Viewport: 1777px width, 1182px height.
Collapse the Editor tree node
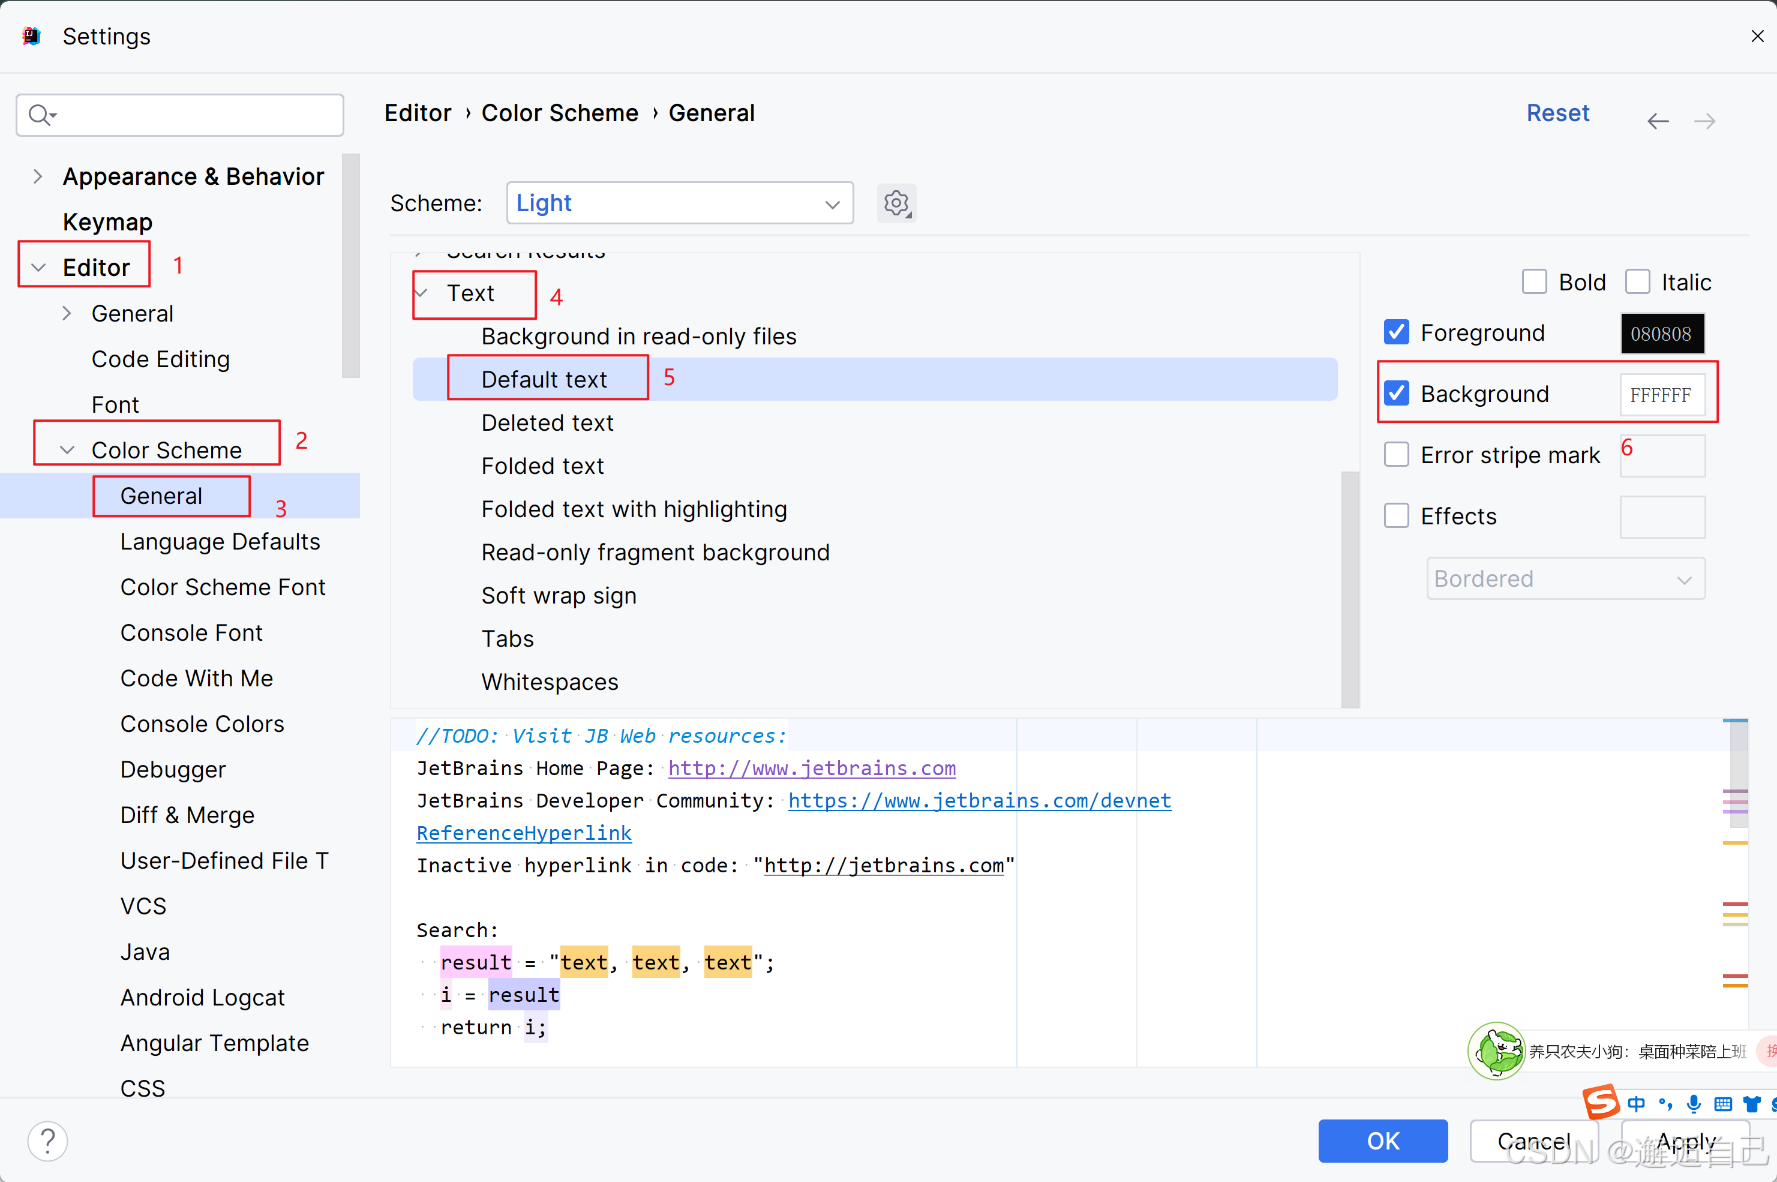click(39, 268)
